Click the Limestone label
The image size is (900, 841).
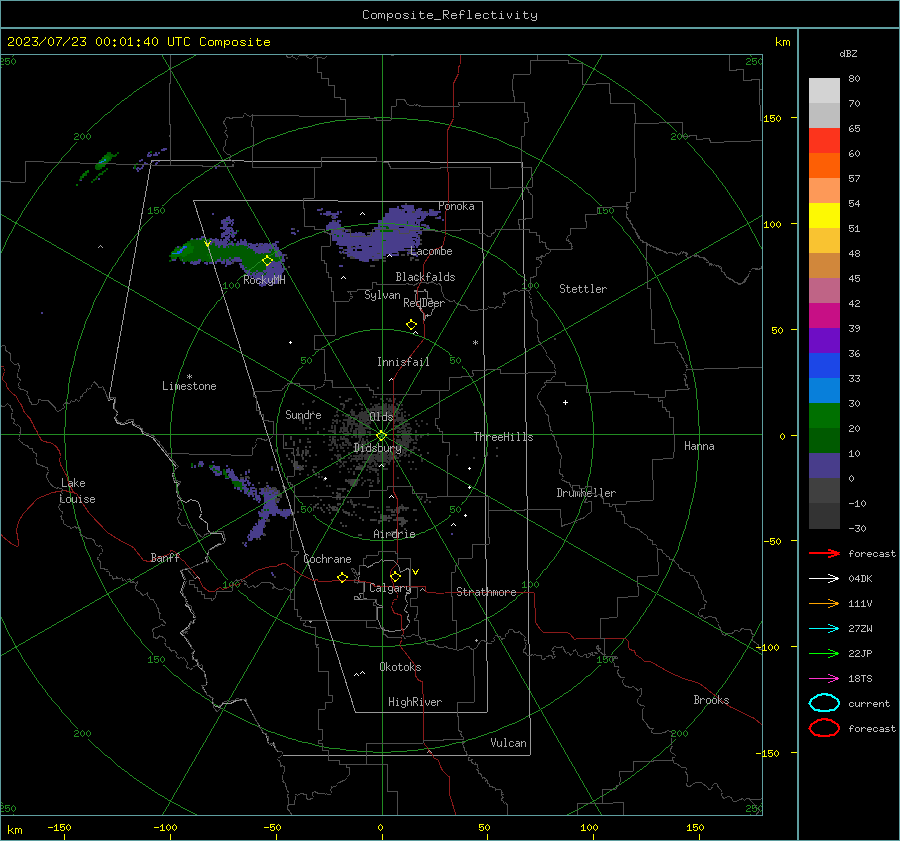189,386
